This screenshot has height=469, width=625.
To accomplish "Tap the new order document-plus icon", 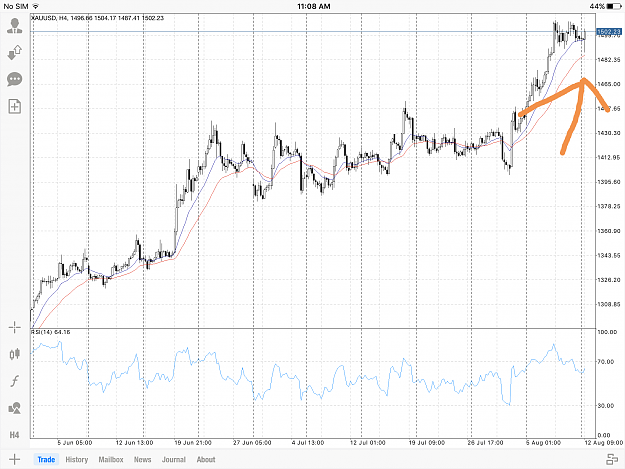I will click(x=15, y=106).
